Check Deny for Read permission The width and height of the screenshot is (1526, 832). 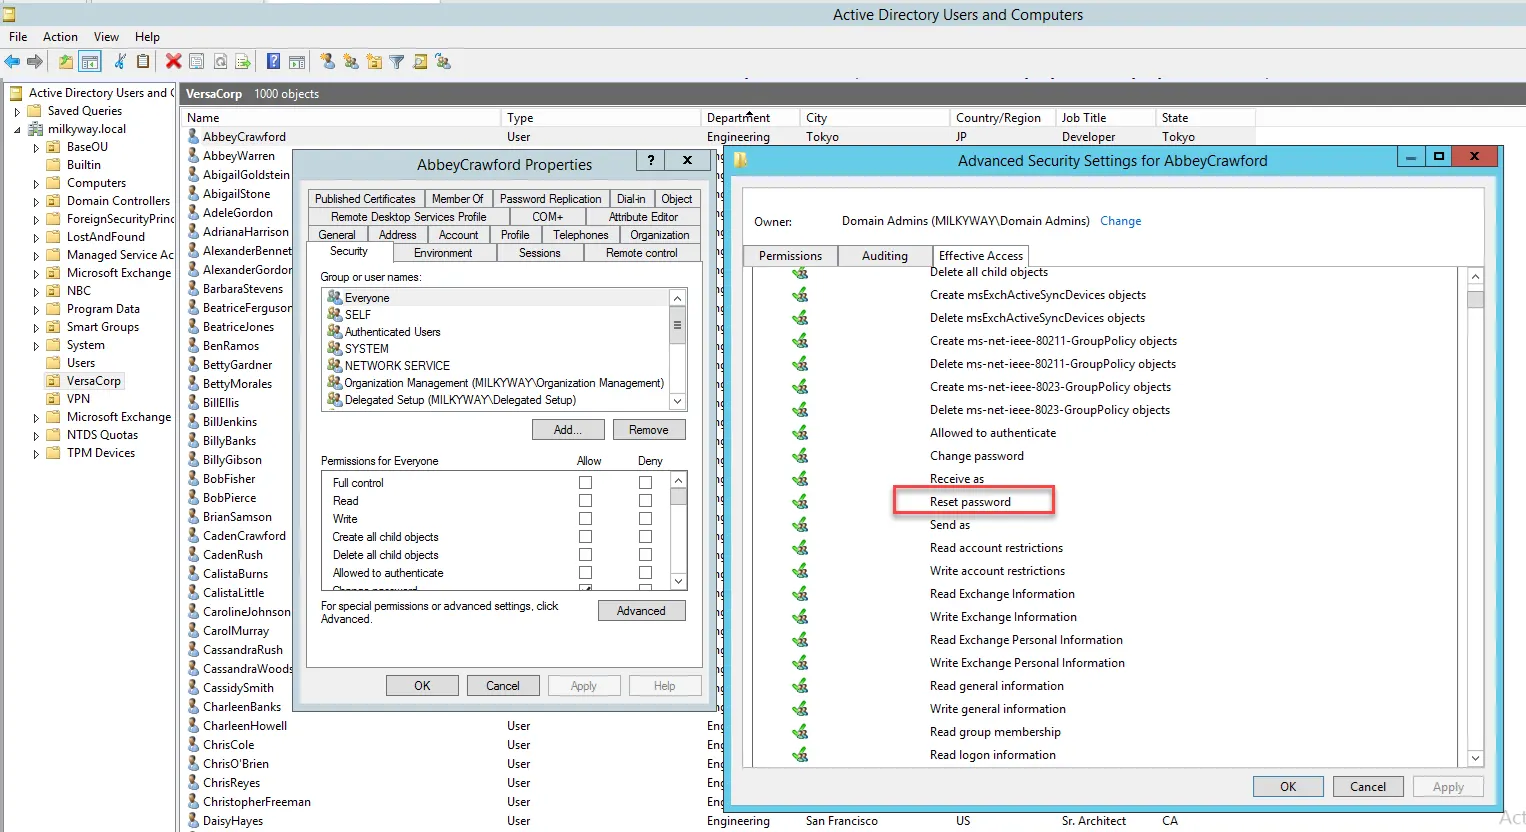click(x=645, y=501)
